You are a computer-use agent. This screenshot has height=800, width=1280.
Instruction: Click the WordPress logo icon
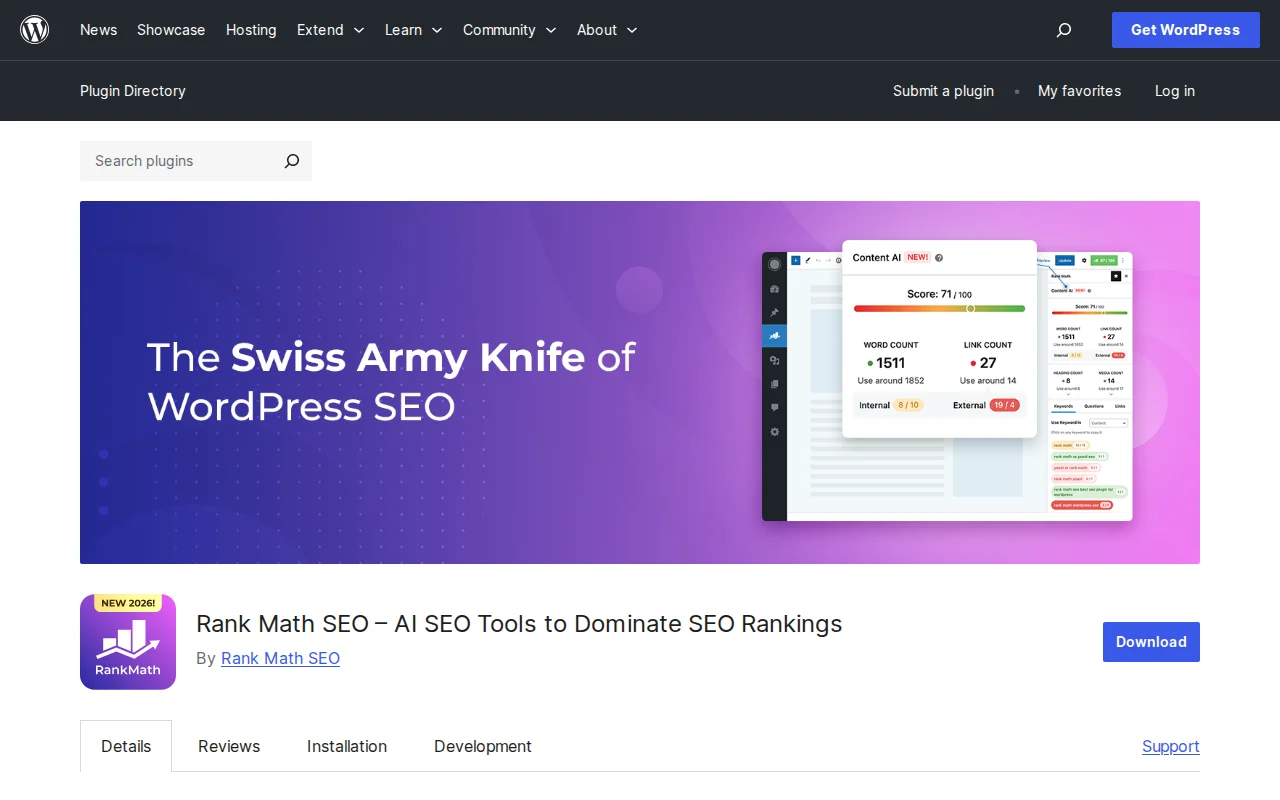tap(35, 30)
